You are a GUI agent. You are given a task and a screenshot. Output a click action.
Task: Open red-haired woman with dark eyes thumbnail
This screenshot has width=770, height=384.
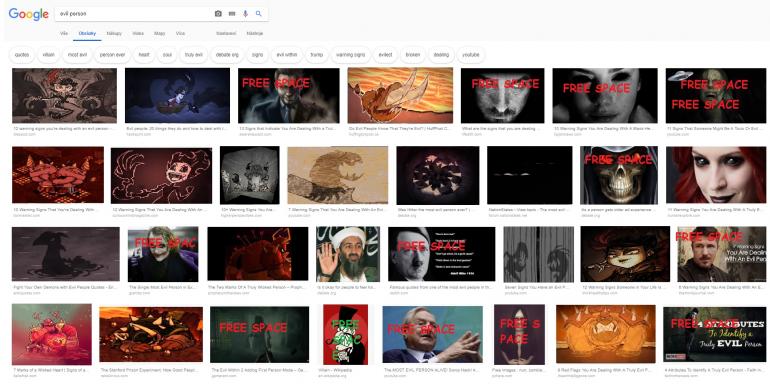coord(715,175)
